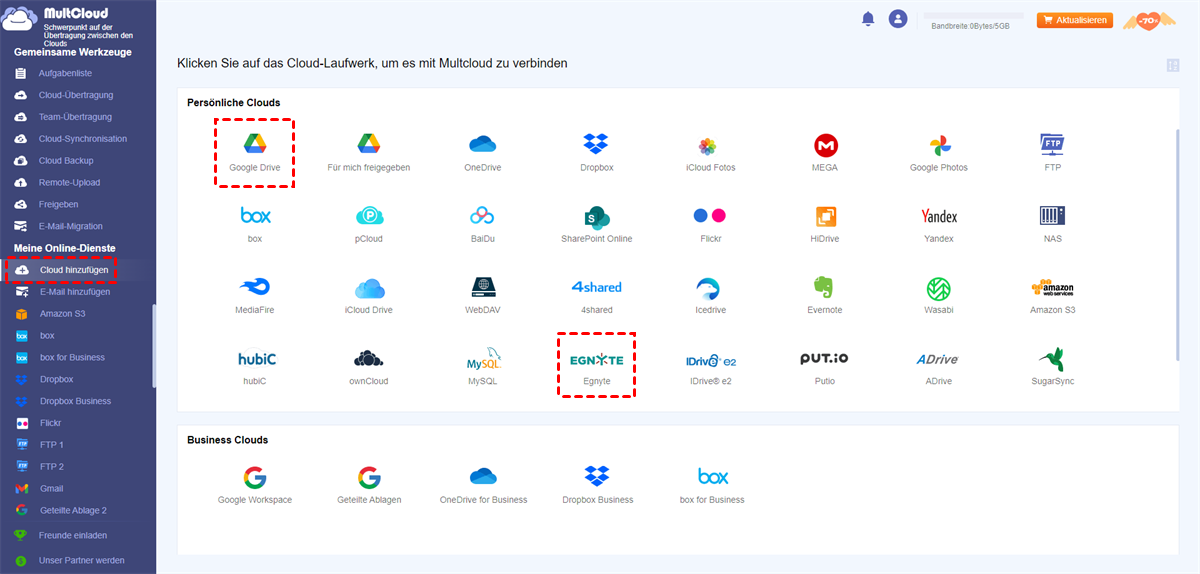The height and width of the screenshot is (574, 1200).
Task: Open the notification bell
Action: tap(868, 19)
